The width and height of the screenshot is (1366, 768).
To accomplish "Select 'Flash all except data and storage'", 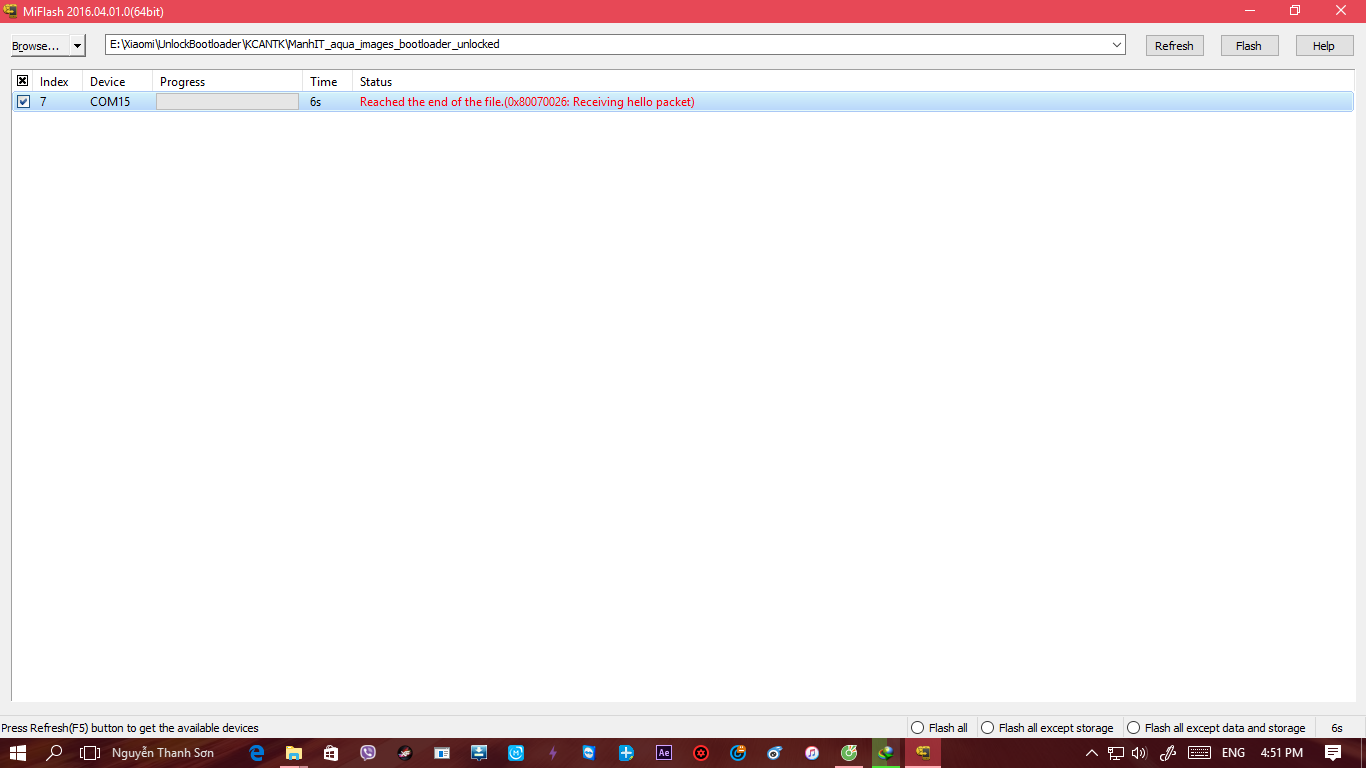I will point(1133,728).
